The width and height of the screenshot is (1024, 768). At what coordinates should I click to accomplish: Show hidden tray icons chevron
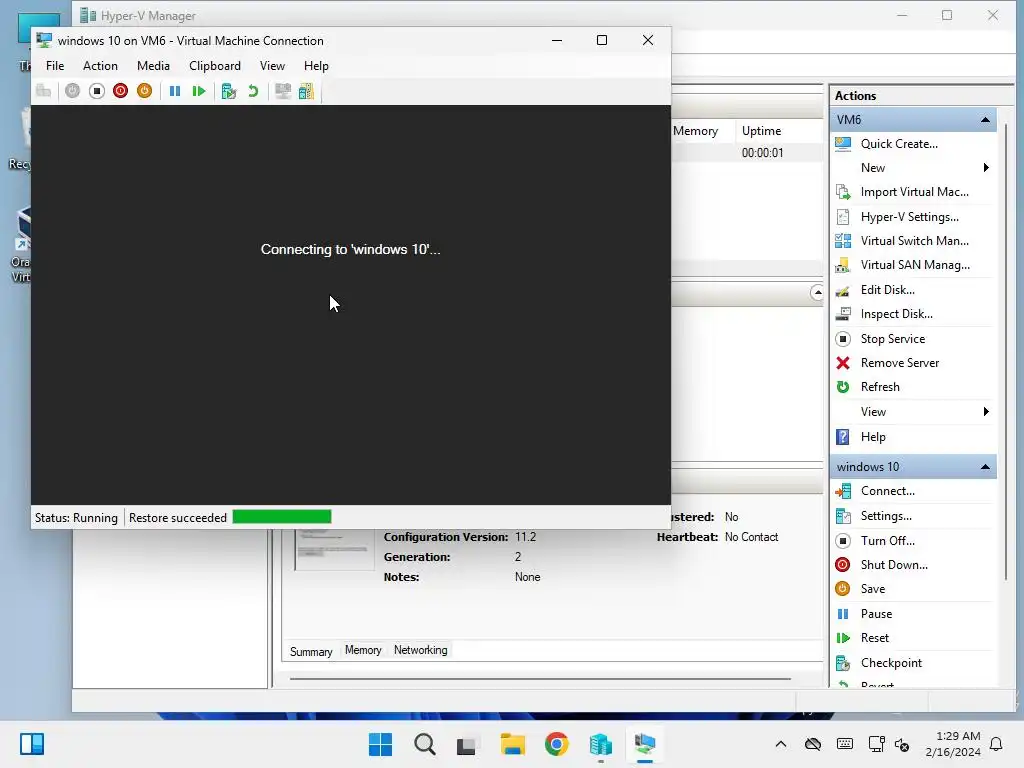(780, 744)
